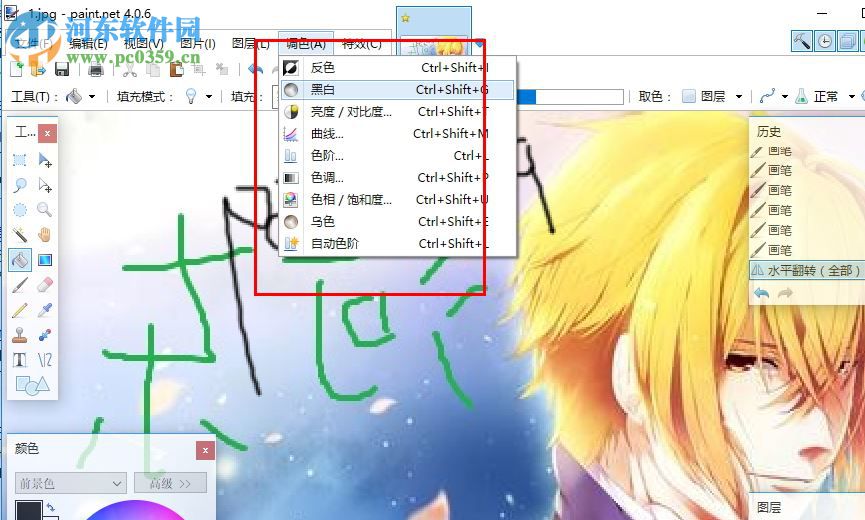Viewport: 865px width, 520px height.
Task: Select the Recolor tool
Action: pos(45,335)
